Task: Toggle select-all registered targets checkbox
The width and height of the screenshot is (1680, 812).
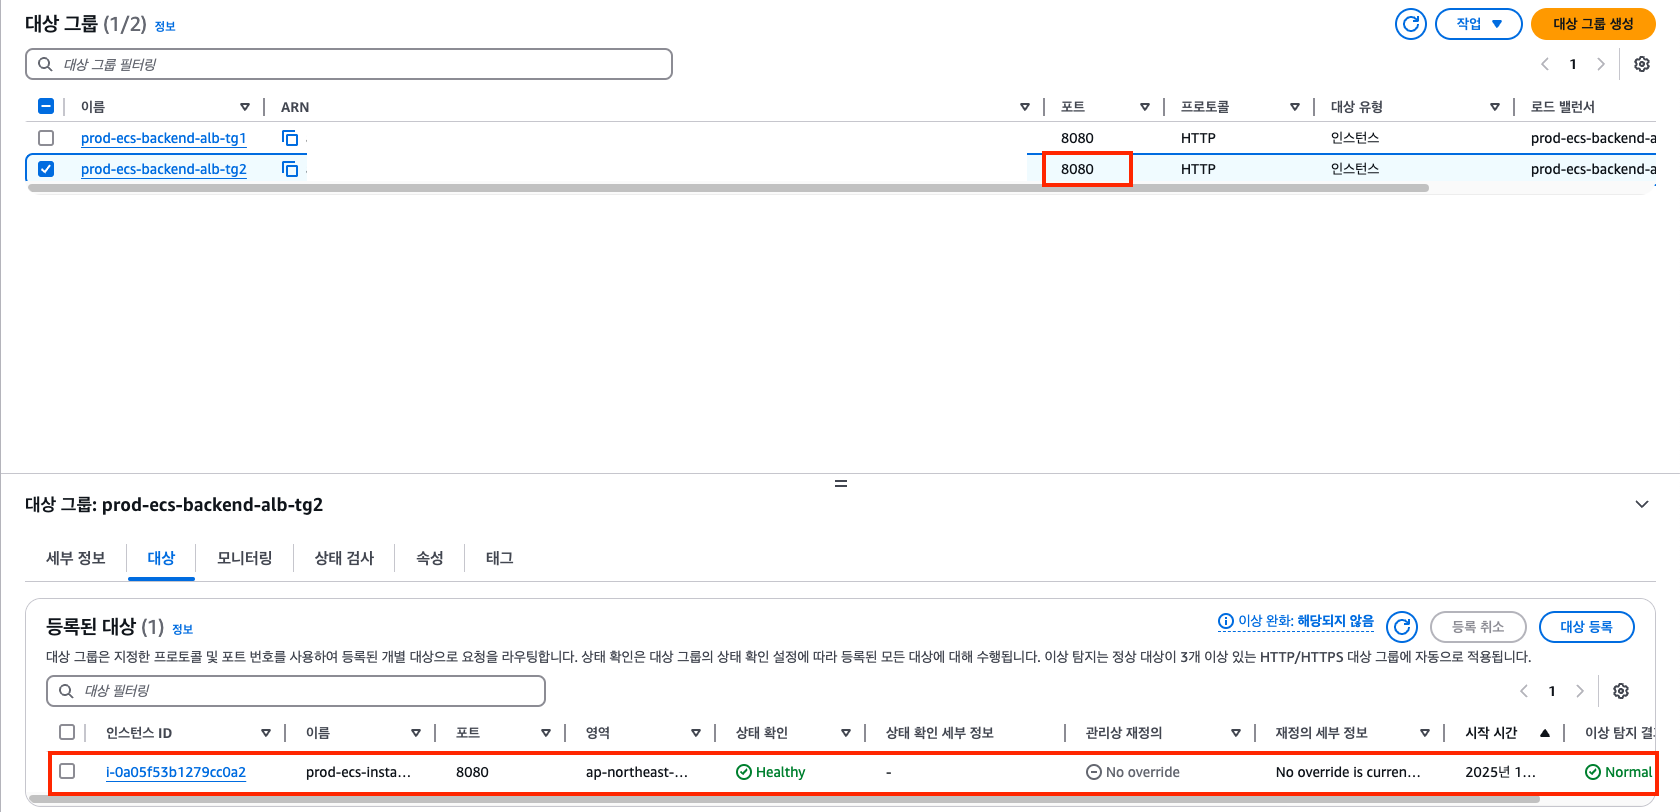Action: click(67, 732)
